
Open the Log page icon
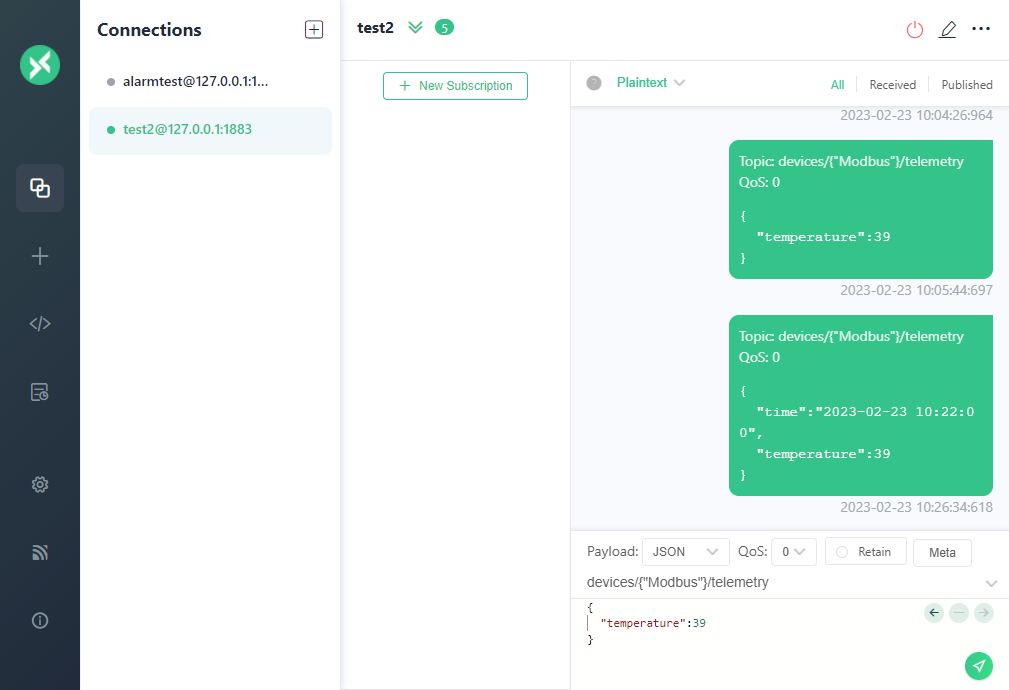click(40, 392)
